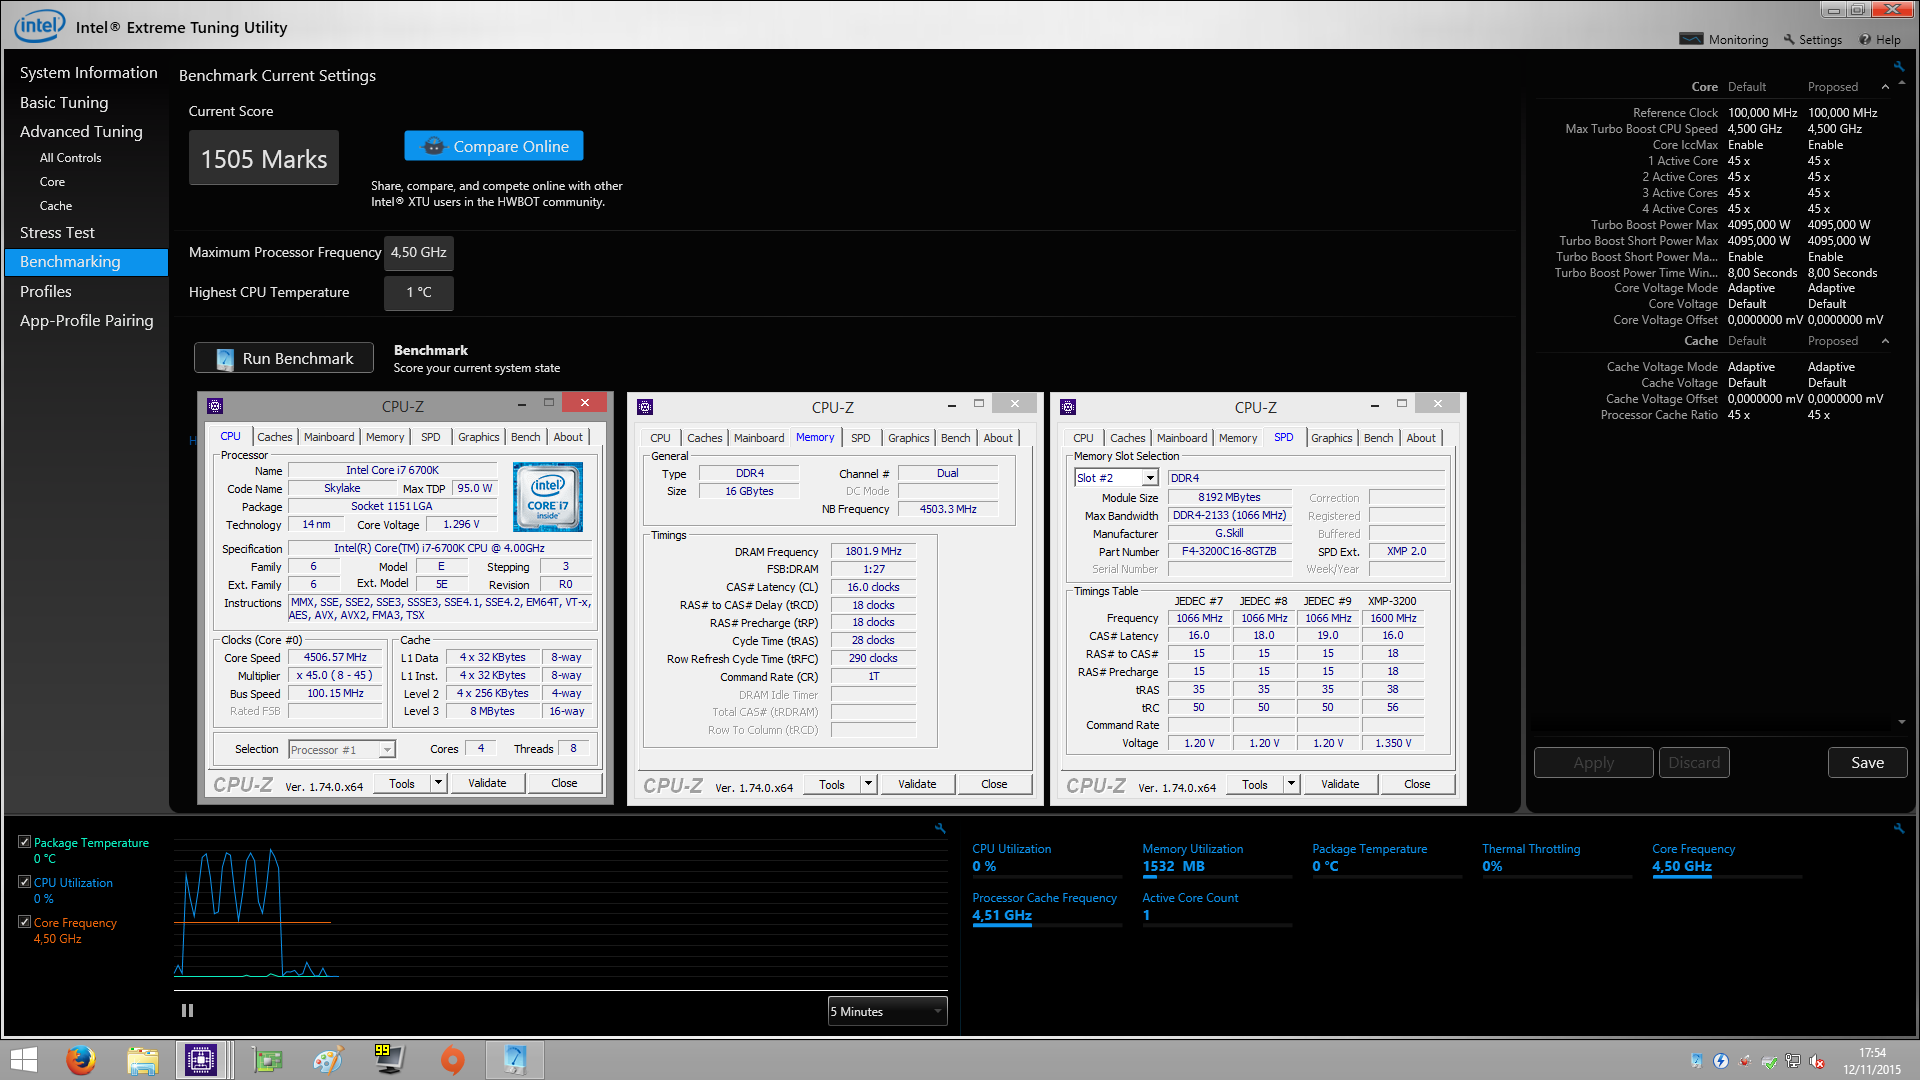Collapse the Core settings section
1920x1080 pixels.
1885,87
